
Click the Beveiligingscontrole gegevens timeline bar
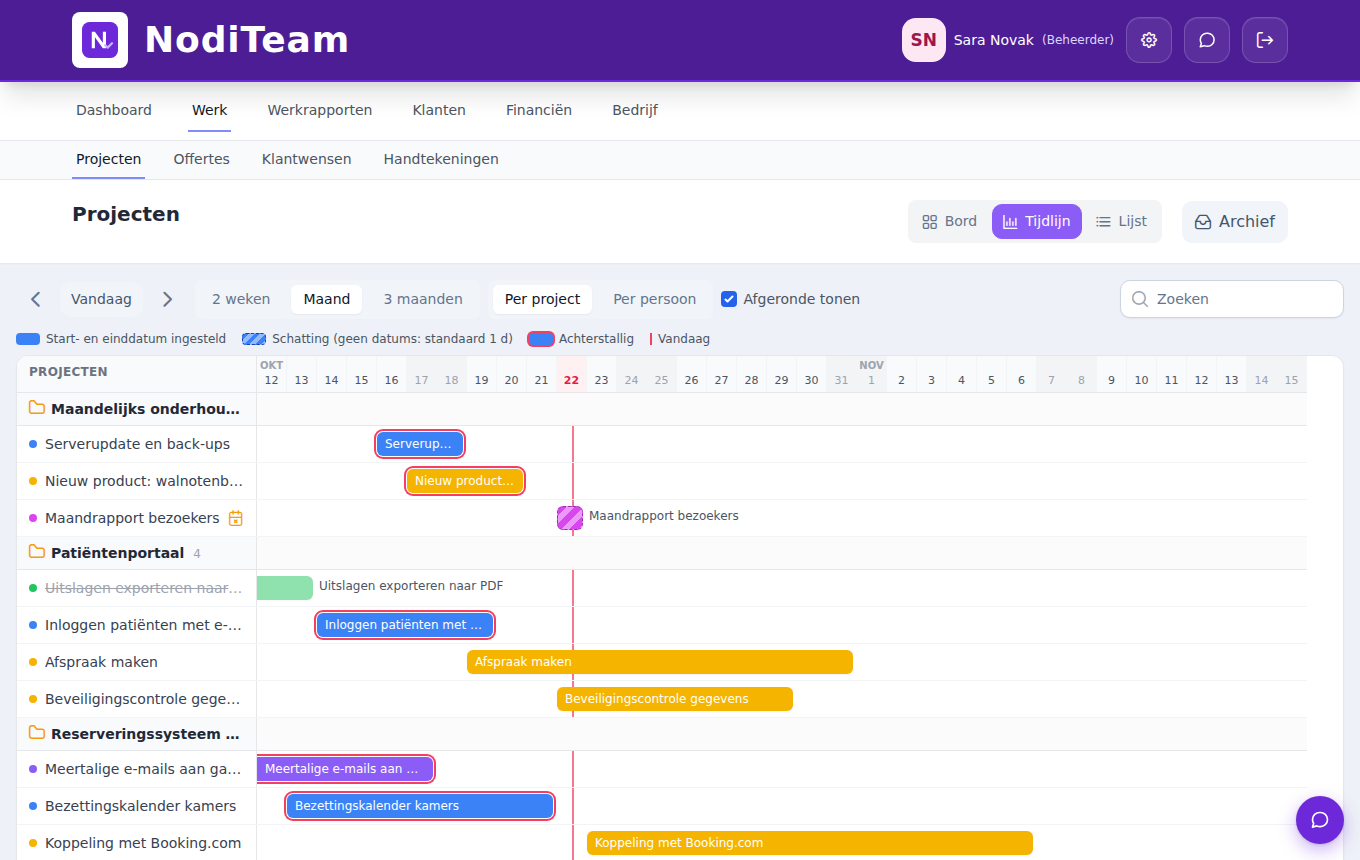point(675,699)
